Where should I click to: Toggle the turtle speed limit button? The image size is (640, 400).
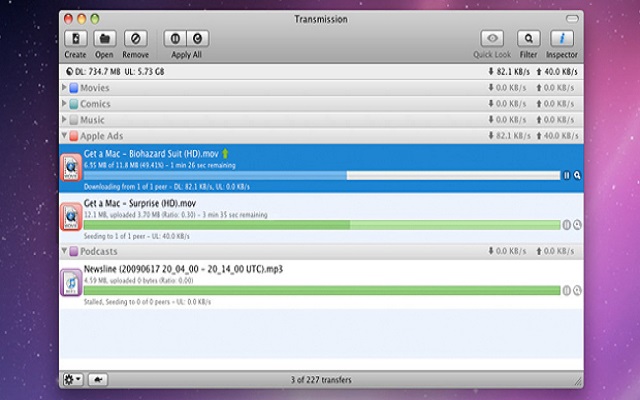pos(99,380)
